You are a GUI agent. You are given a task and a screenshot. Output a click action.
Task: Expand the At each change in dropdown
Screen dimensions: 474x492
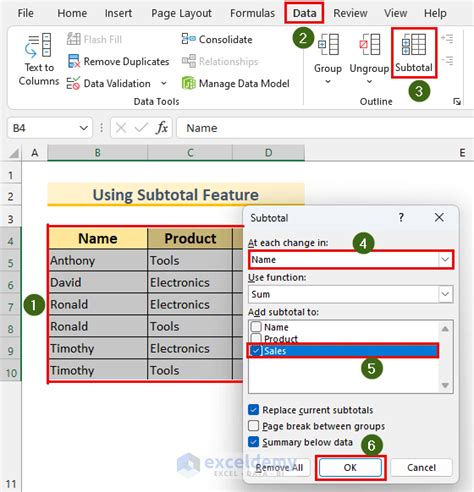tap(445, 259)
